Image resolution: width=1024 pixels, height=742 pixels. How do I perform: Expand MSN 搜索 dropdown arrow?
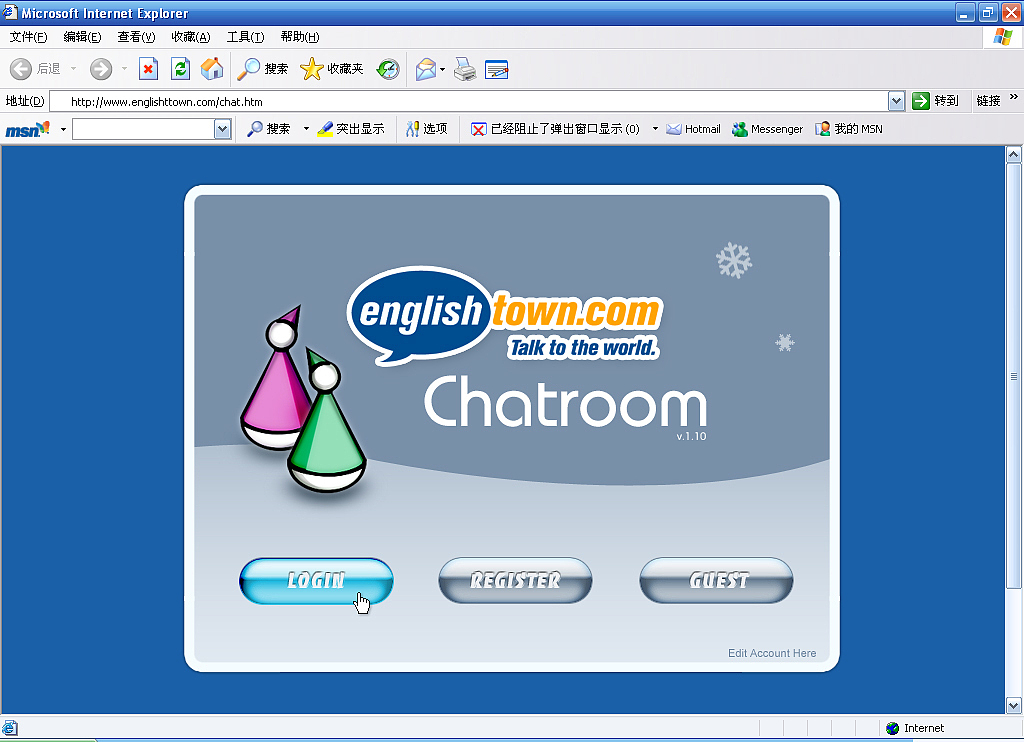[x=306, y=129]
